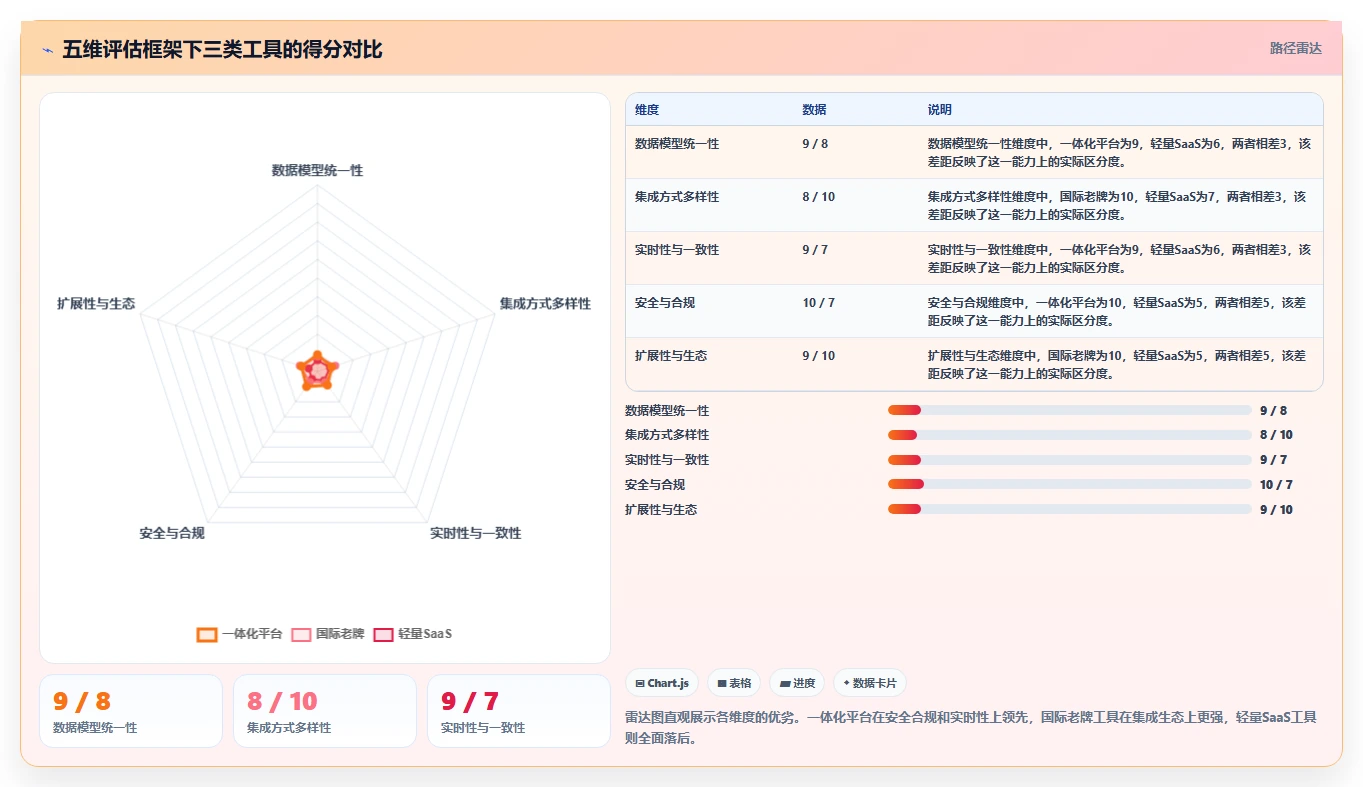Click the radar axis label 实时性与一致性
The image size is (1363, 787).
[475, 533]
